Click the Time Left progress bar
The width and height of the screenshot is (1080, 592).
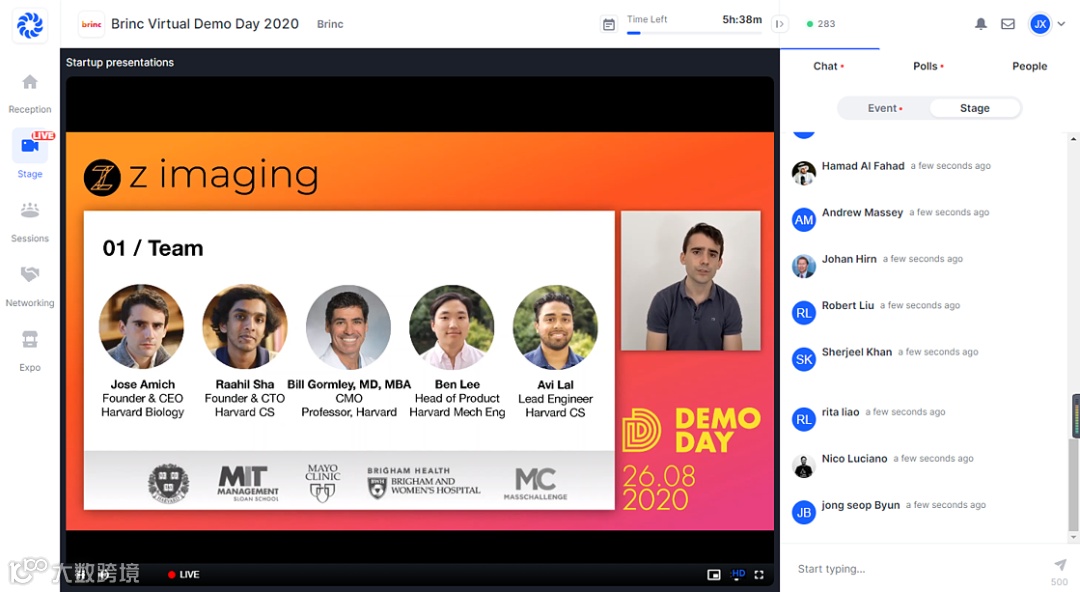click(x=694, y=32)
